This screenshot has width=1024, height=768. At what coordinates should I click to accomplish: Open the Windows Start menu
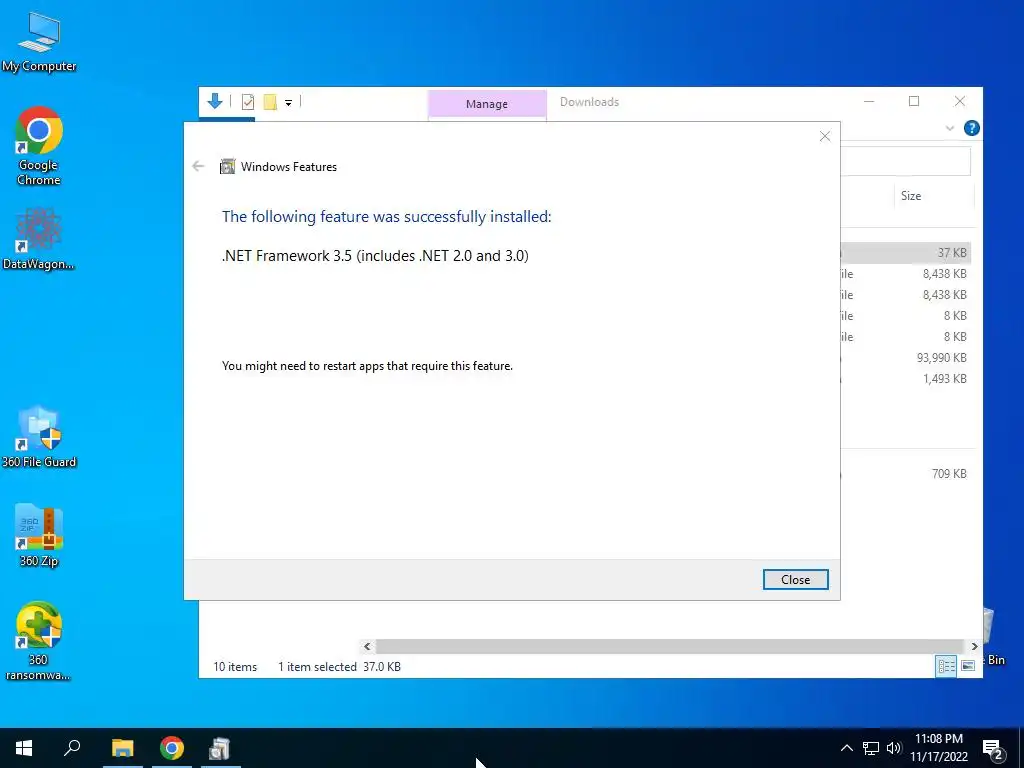coord(24,748)
